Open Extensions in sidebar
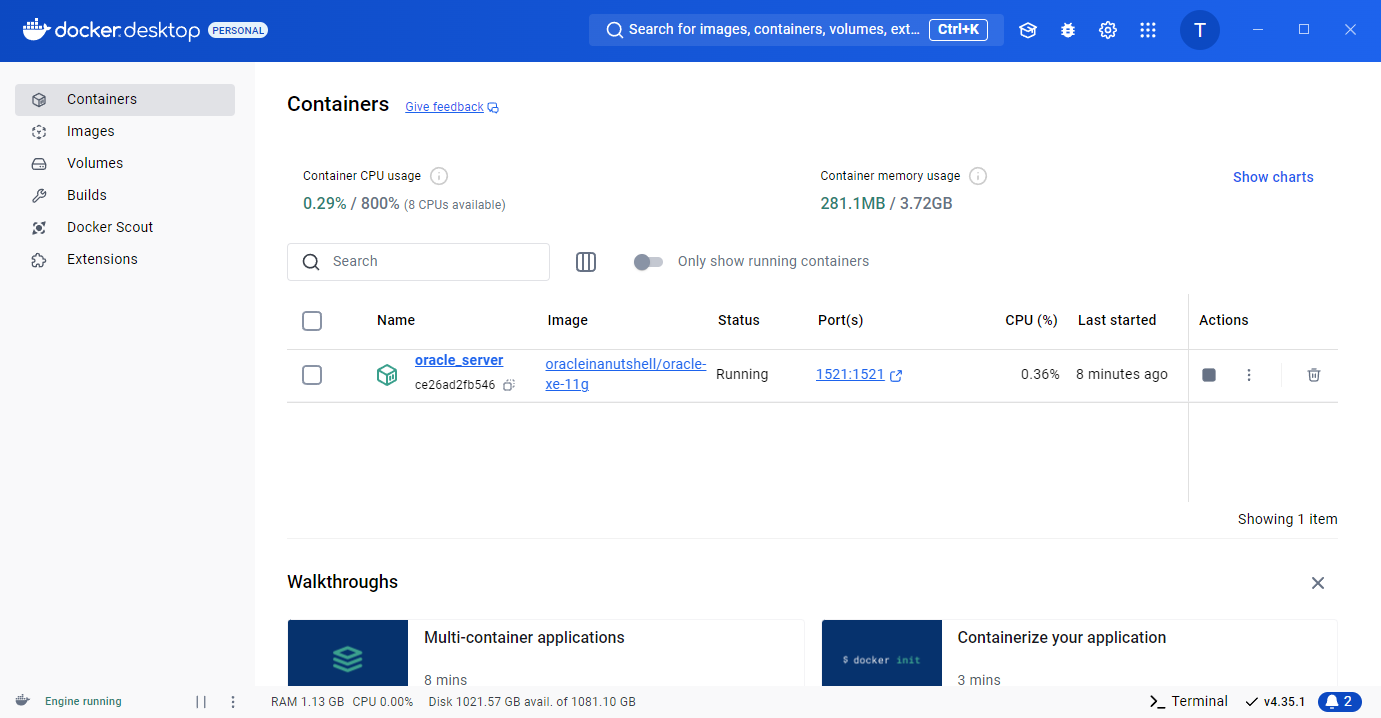 [x=125, y=260]
